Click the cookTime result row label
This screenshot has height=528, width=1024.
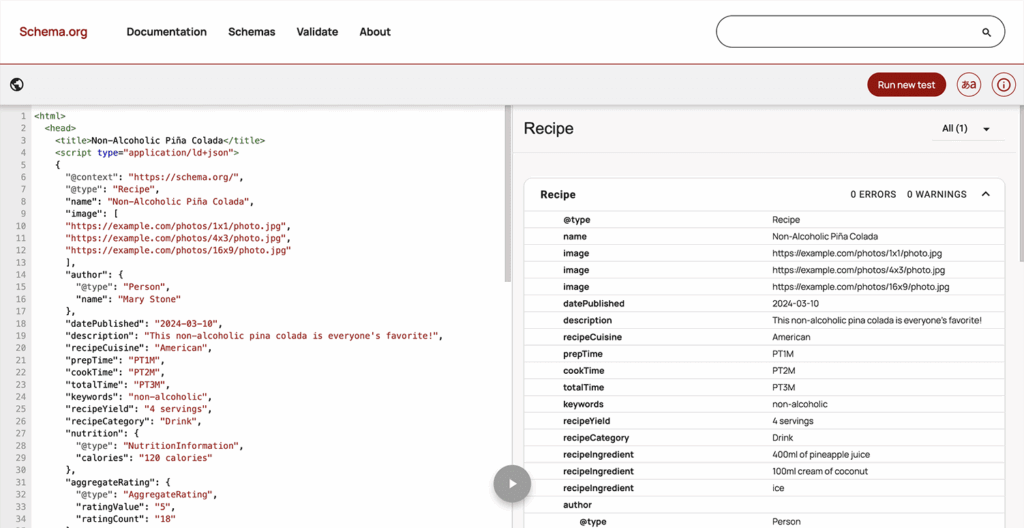click(583, 371)
